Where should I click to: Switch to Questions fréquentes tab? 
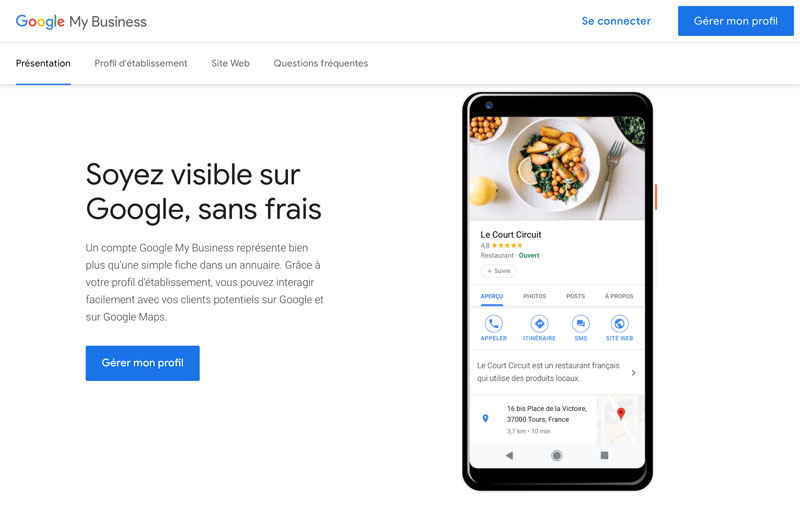point(320,63)
